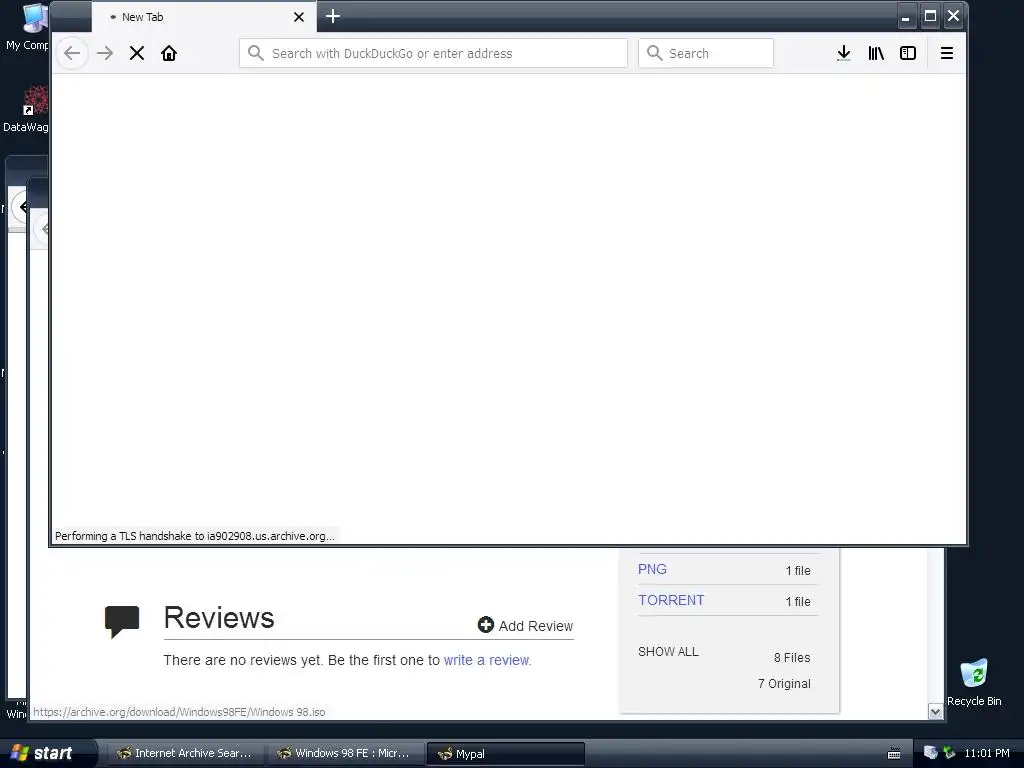
Task: Click the '7 Original' text
Action: (x=784, y=684)
